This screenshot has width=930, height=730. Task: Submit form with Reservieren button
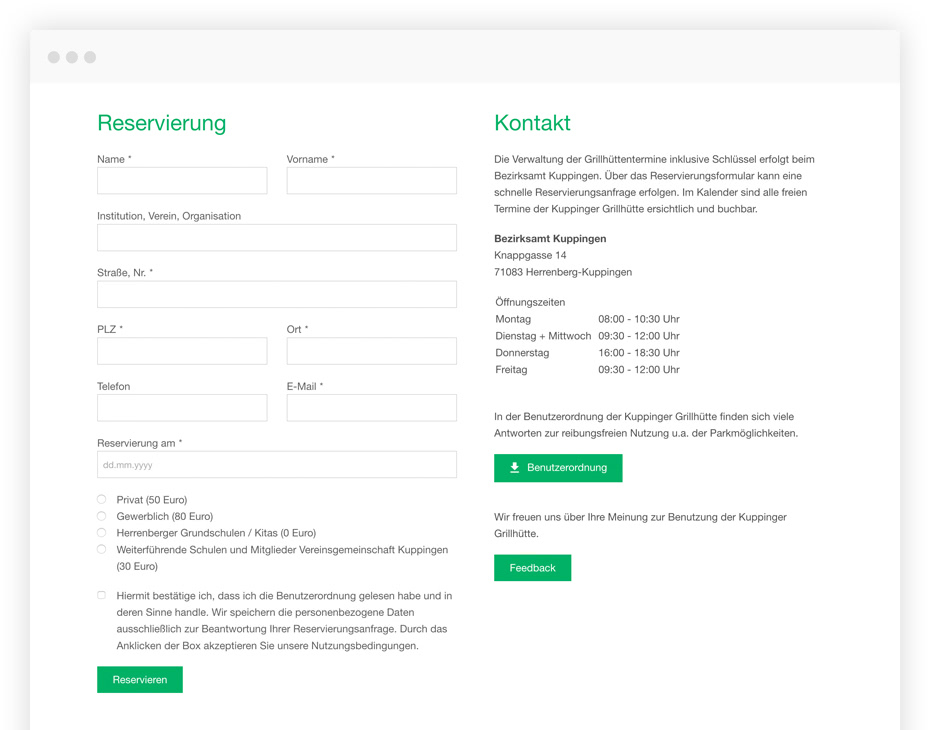pyautogui.click(x=140, y=680)
